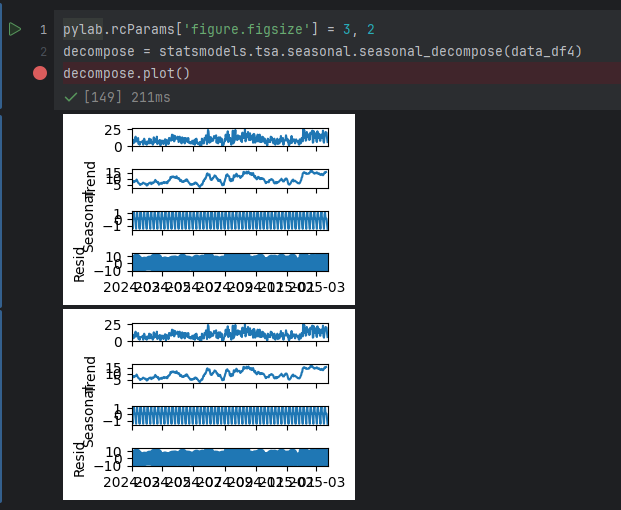Click the second decomposition plot output image
The height and width of the screenshot is (510, 621).
[x=209, y=405]
